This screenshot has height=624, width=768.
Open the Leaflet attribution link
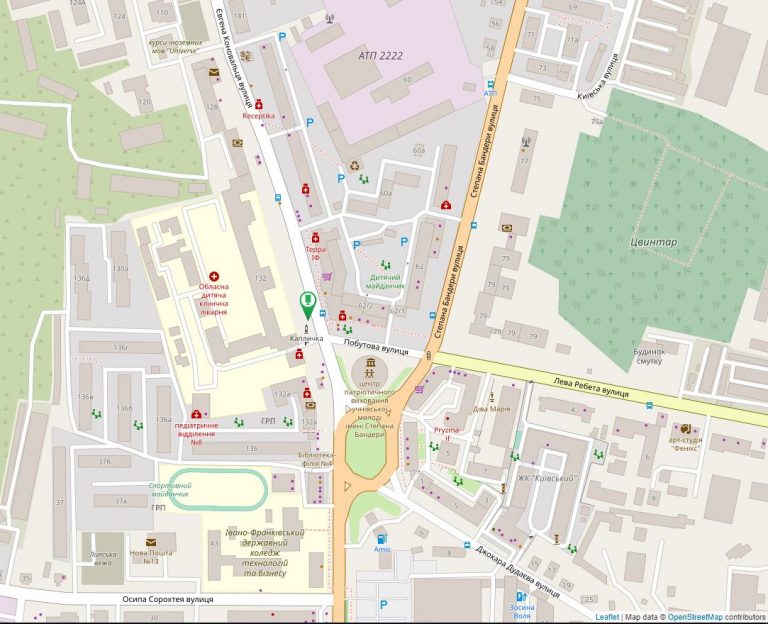(607, 617)
